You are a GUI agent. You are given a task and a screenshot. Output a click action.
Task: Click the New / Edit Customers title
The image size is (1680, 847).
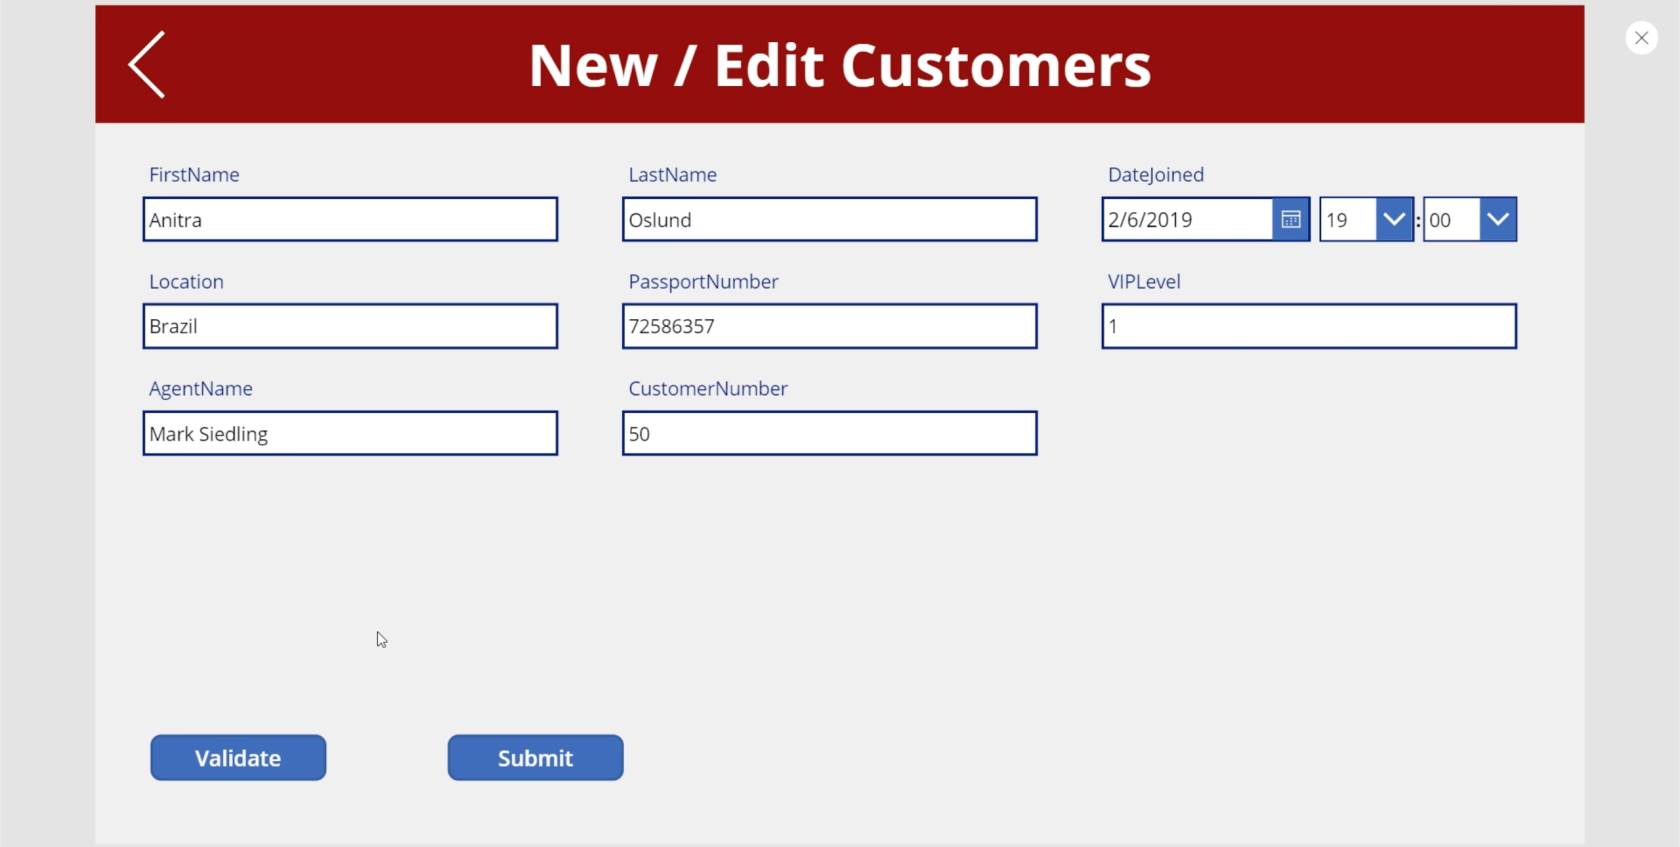click(840, 66)
